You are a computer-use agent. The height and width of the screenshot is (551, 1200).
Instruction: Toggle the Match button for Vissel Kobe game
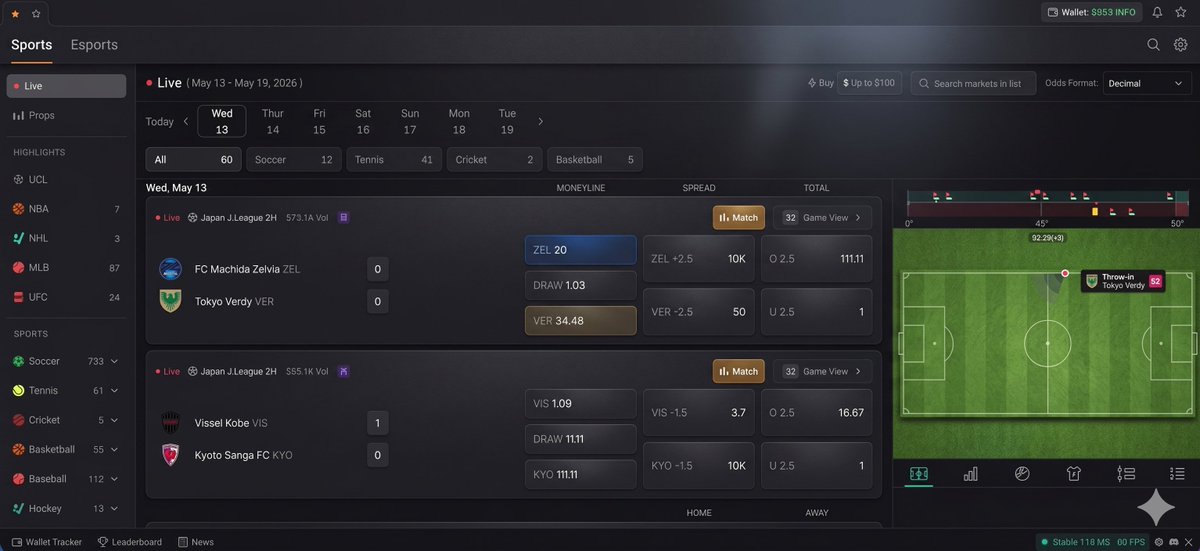click(x=739, y=371)
